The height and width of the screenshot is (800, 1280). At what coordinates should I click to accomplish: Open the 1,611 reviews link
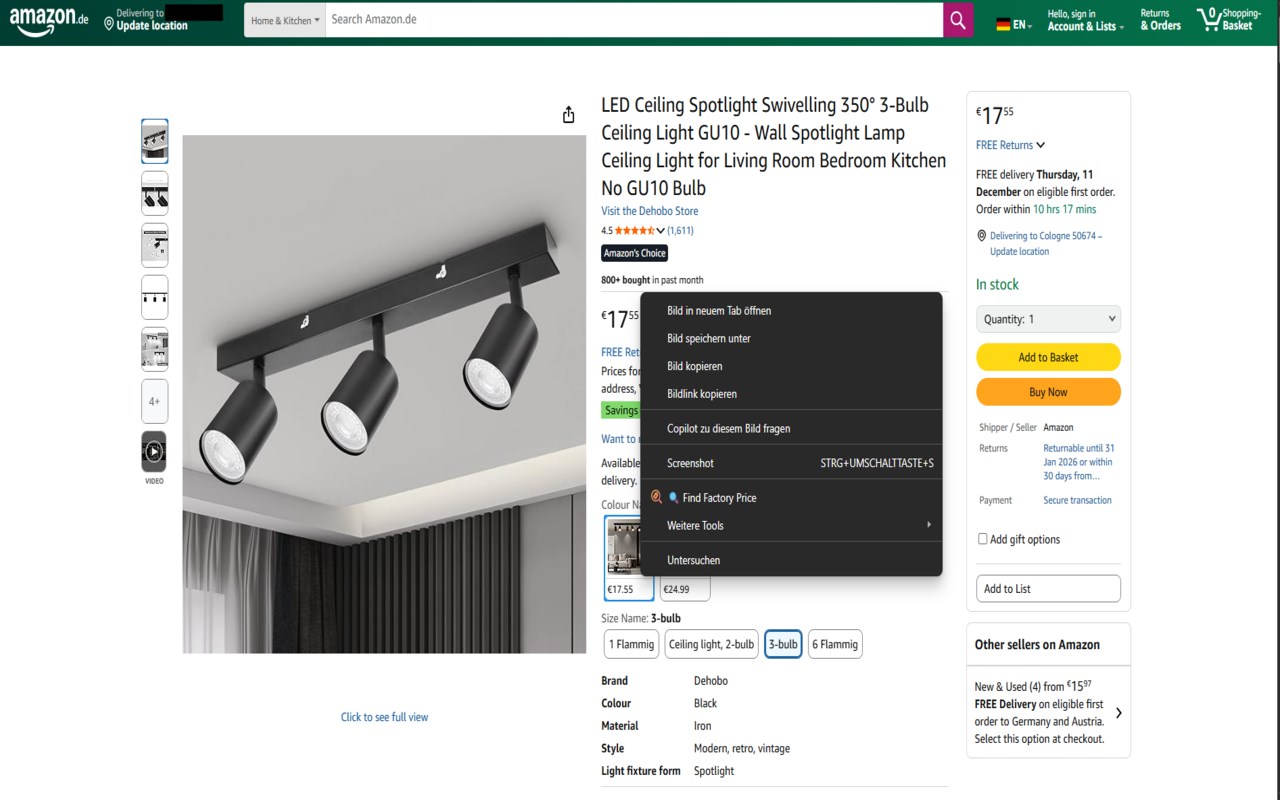681,231
